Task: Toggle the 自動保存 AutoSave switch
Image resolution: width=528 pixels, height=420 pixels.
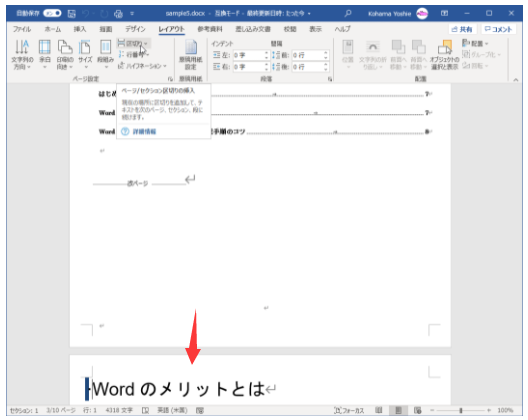Action: 53,13
